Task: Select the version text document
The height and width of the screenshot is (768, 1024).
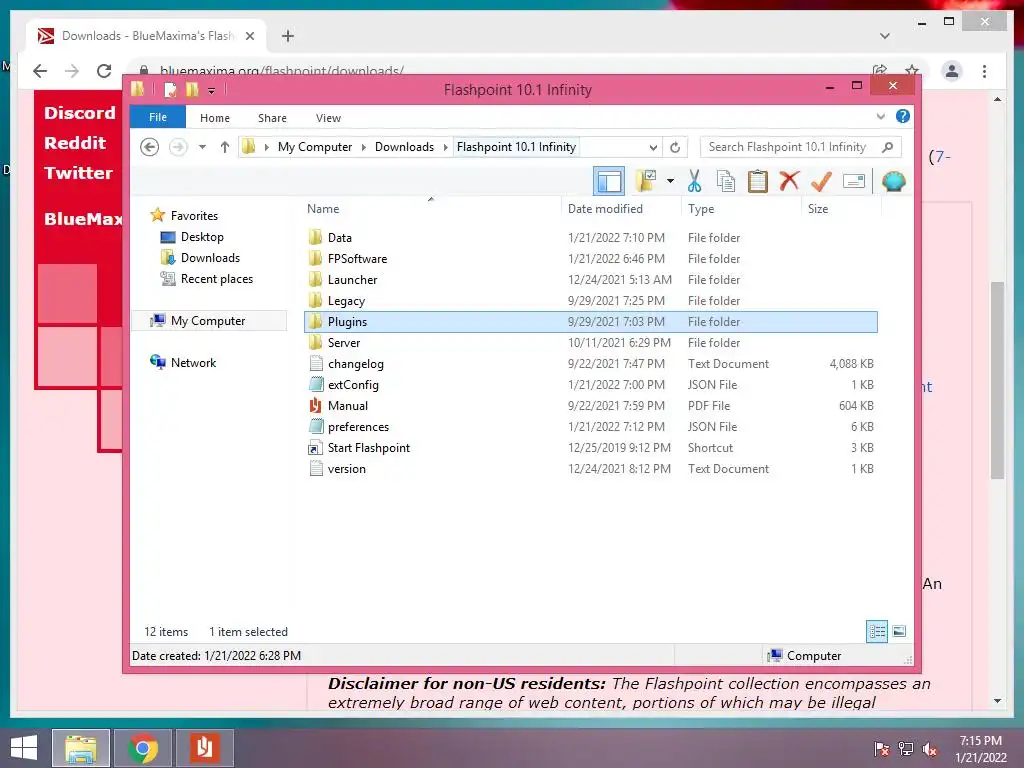Action: point(590,469)
